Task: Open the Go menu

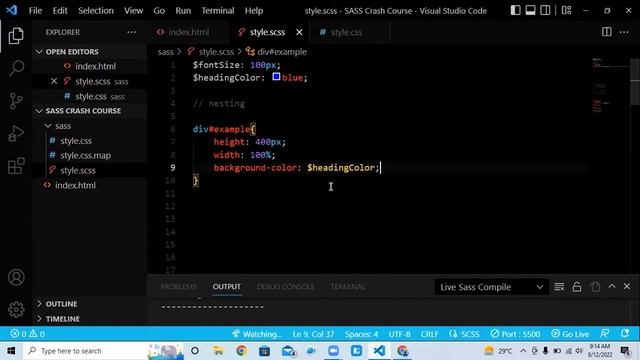Action: [x=159, y=11]
